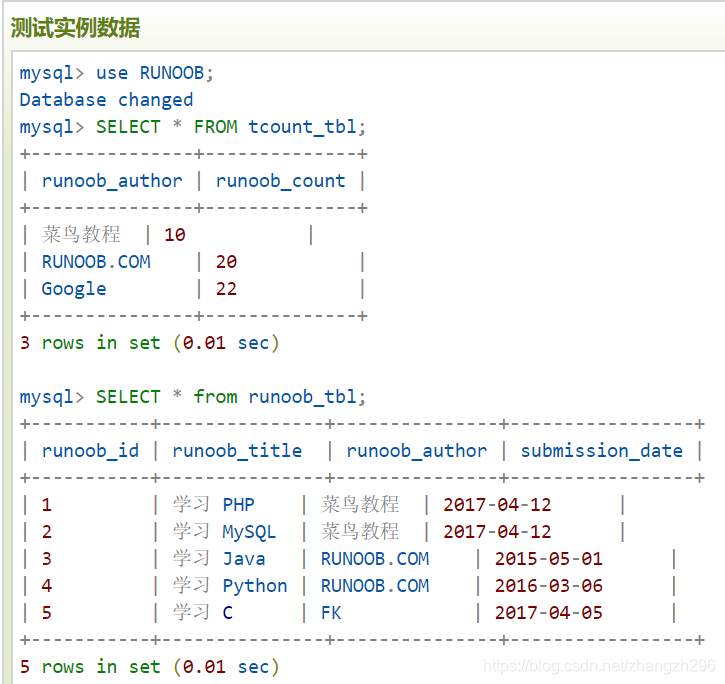Click the heading '测试实例数据'
The width and height of the screenshot is (725, 684).
pos(75,27)
